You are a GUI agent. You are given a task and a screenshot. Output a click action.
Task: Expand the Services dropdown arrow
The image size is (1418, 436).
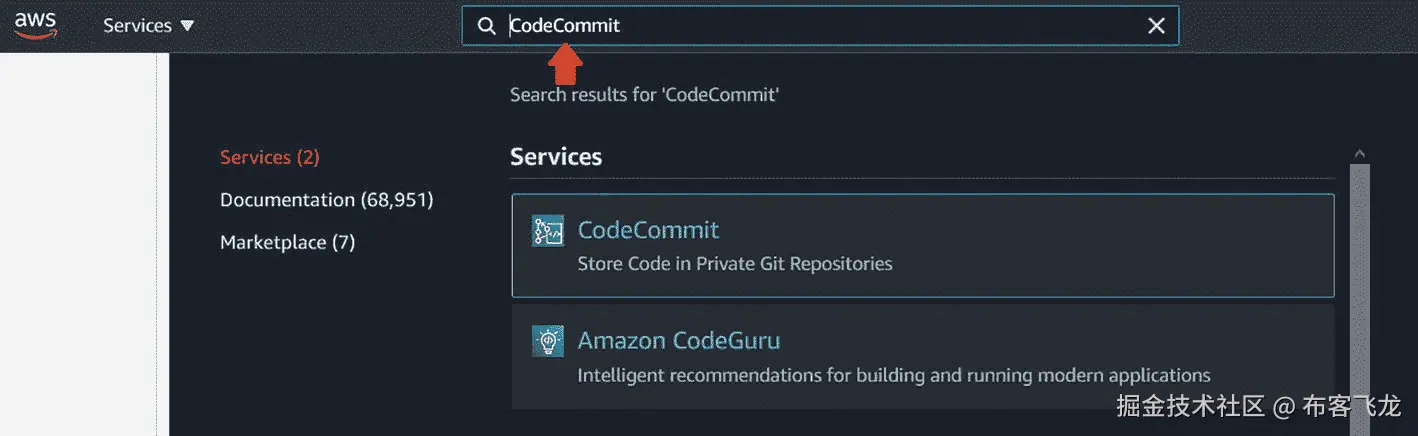(x=187, y=26)
